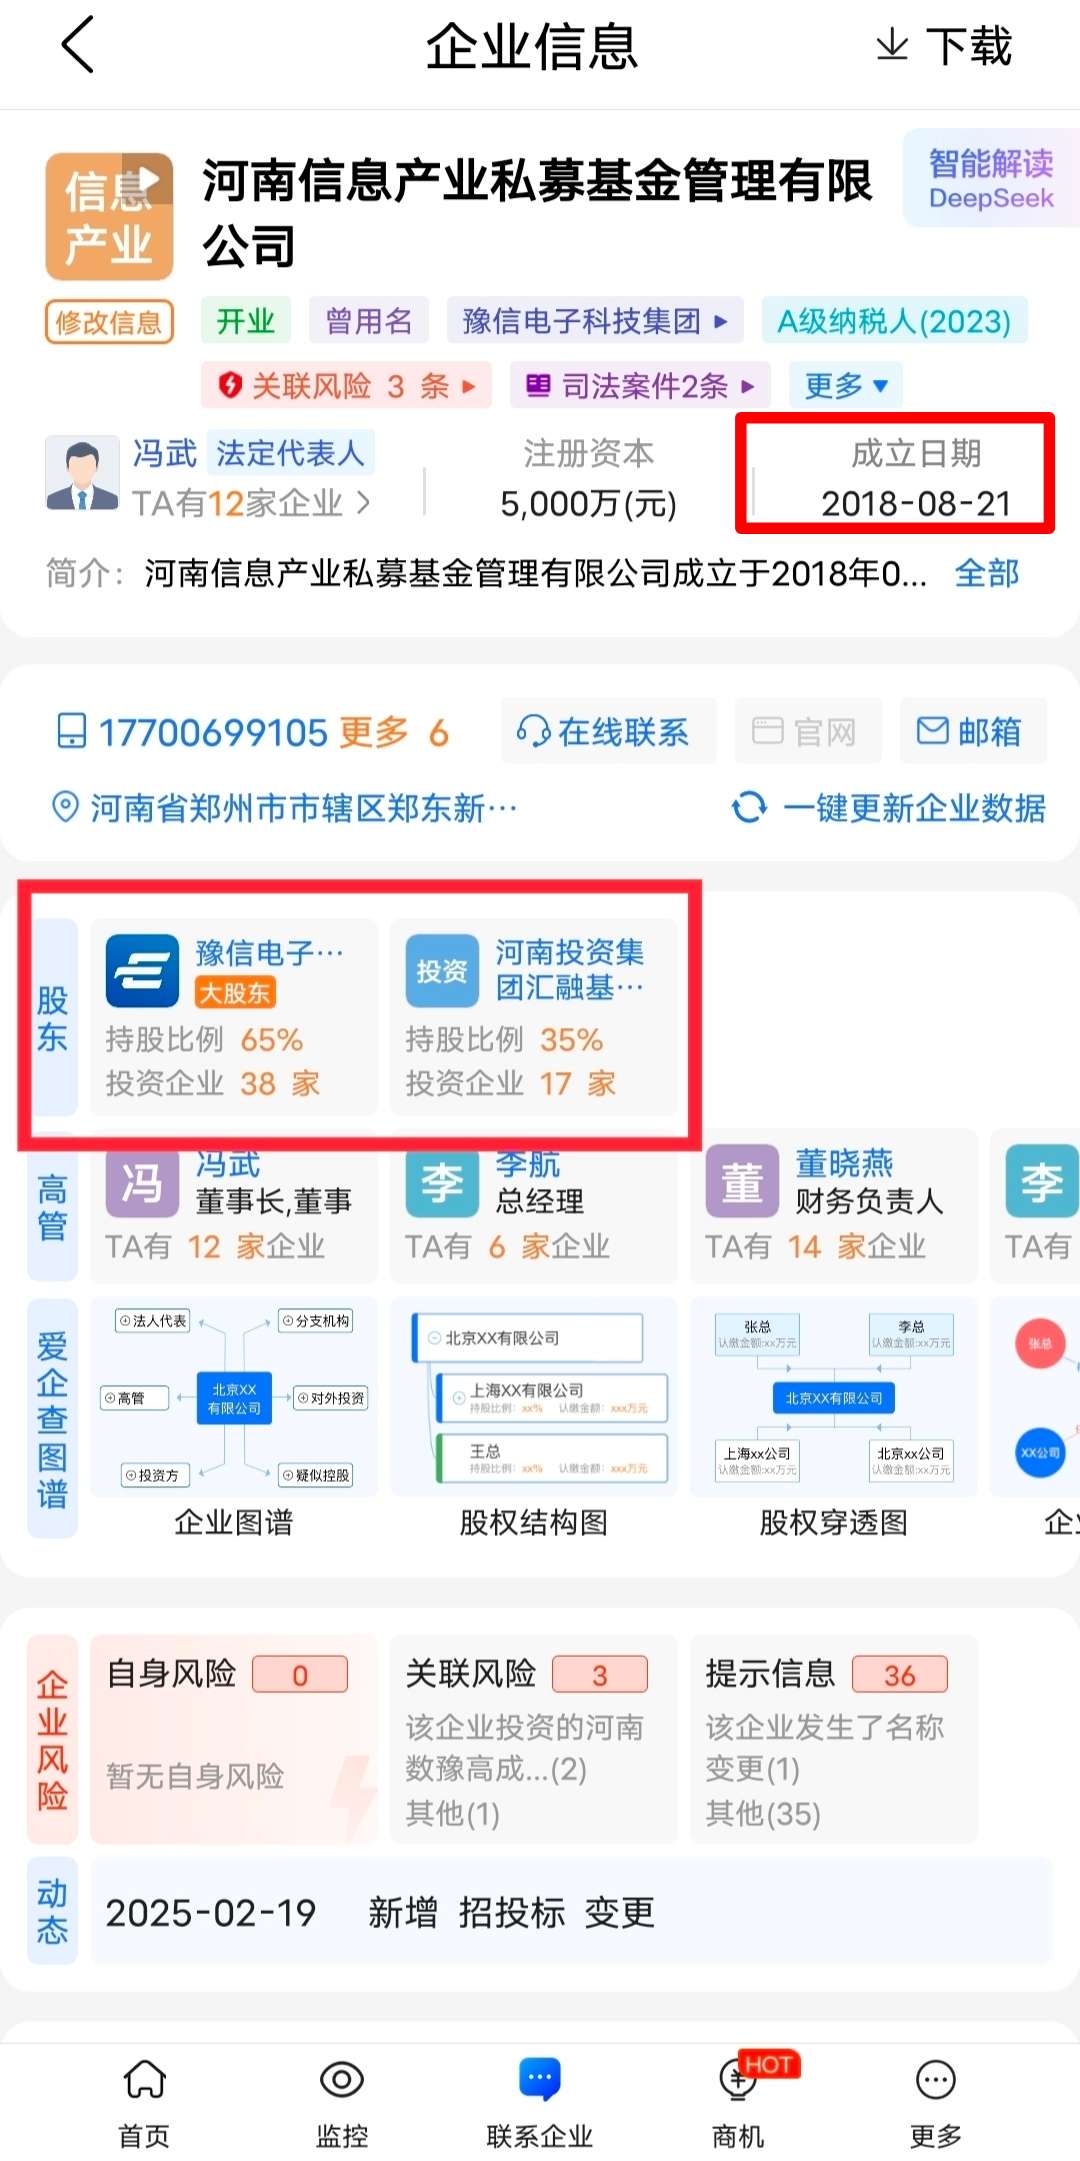Go to 首页 home tab

[x=145, y=2105]
